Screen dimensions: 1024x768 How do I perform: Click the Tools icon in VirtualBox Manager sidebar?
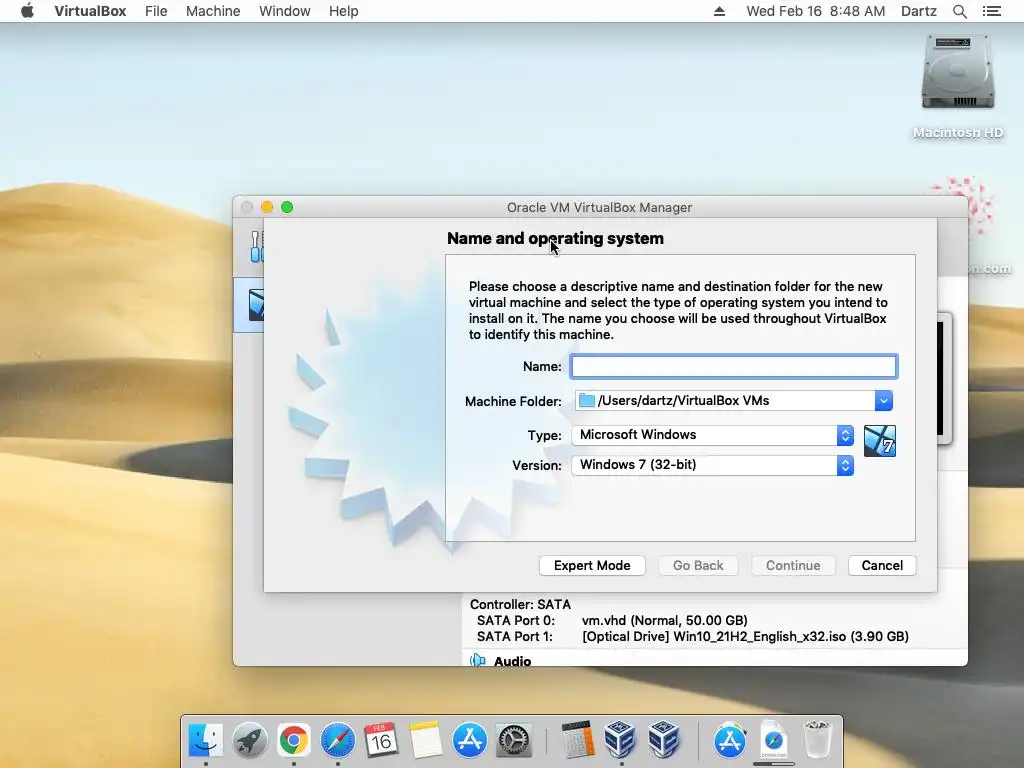point(256,247)
